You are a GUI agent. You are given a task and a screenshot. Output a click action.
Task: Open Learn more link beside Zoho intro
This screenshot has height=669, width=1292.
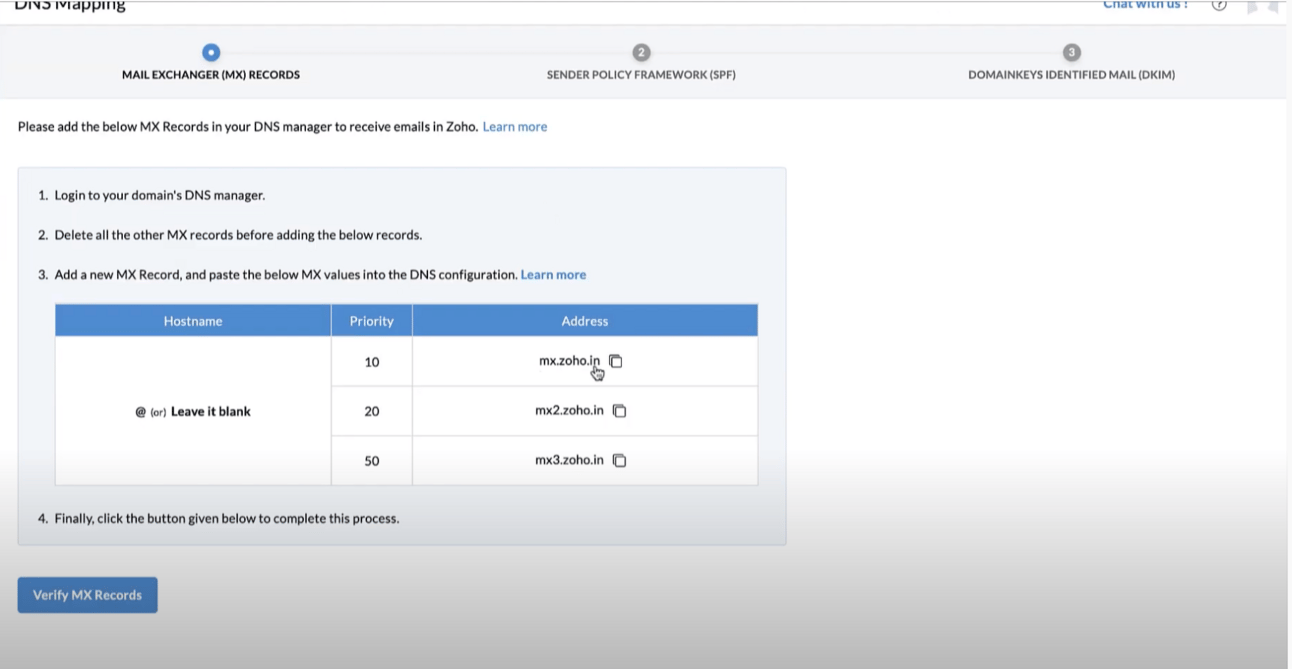[x=515, y=127]
